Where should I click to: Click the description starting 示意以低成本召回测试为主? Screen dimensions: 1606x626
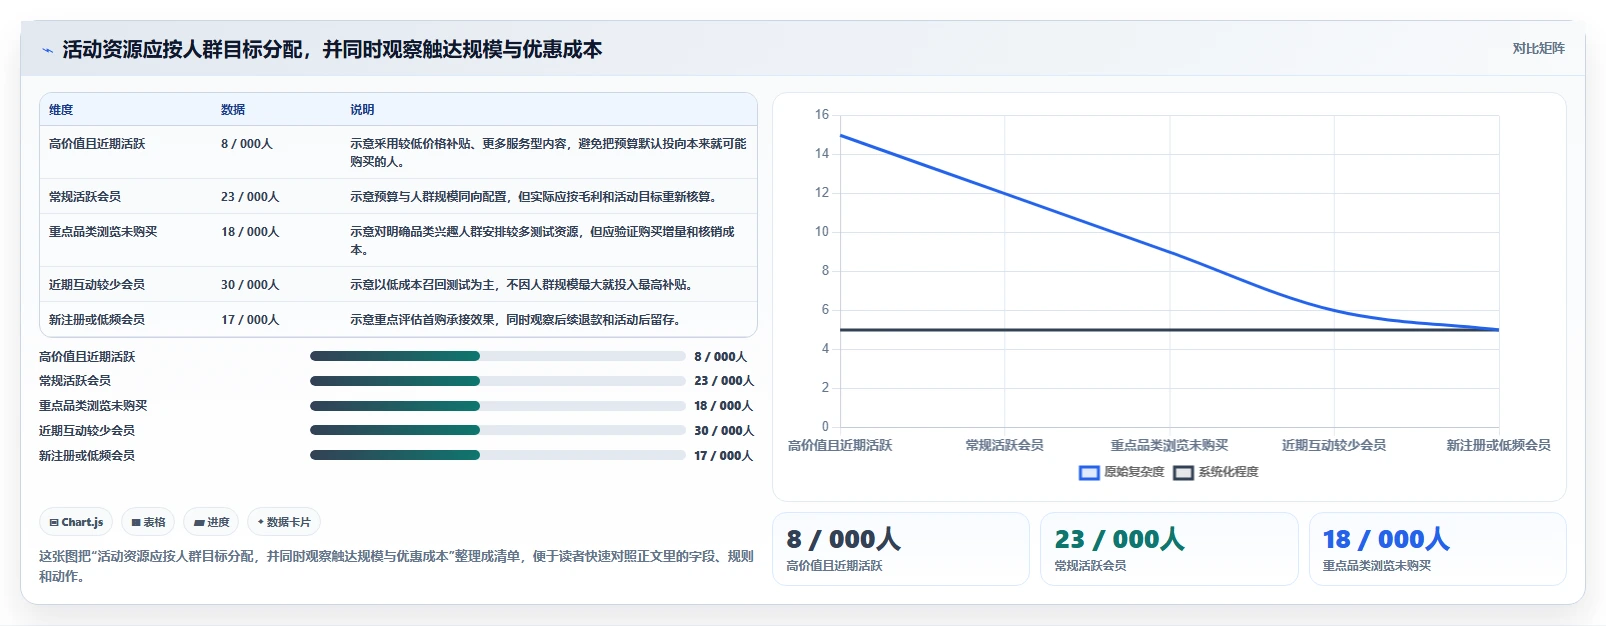pyautogui.click(x=521, y=285)
